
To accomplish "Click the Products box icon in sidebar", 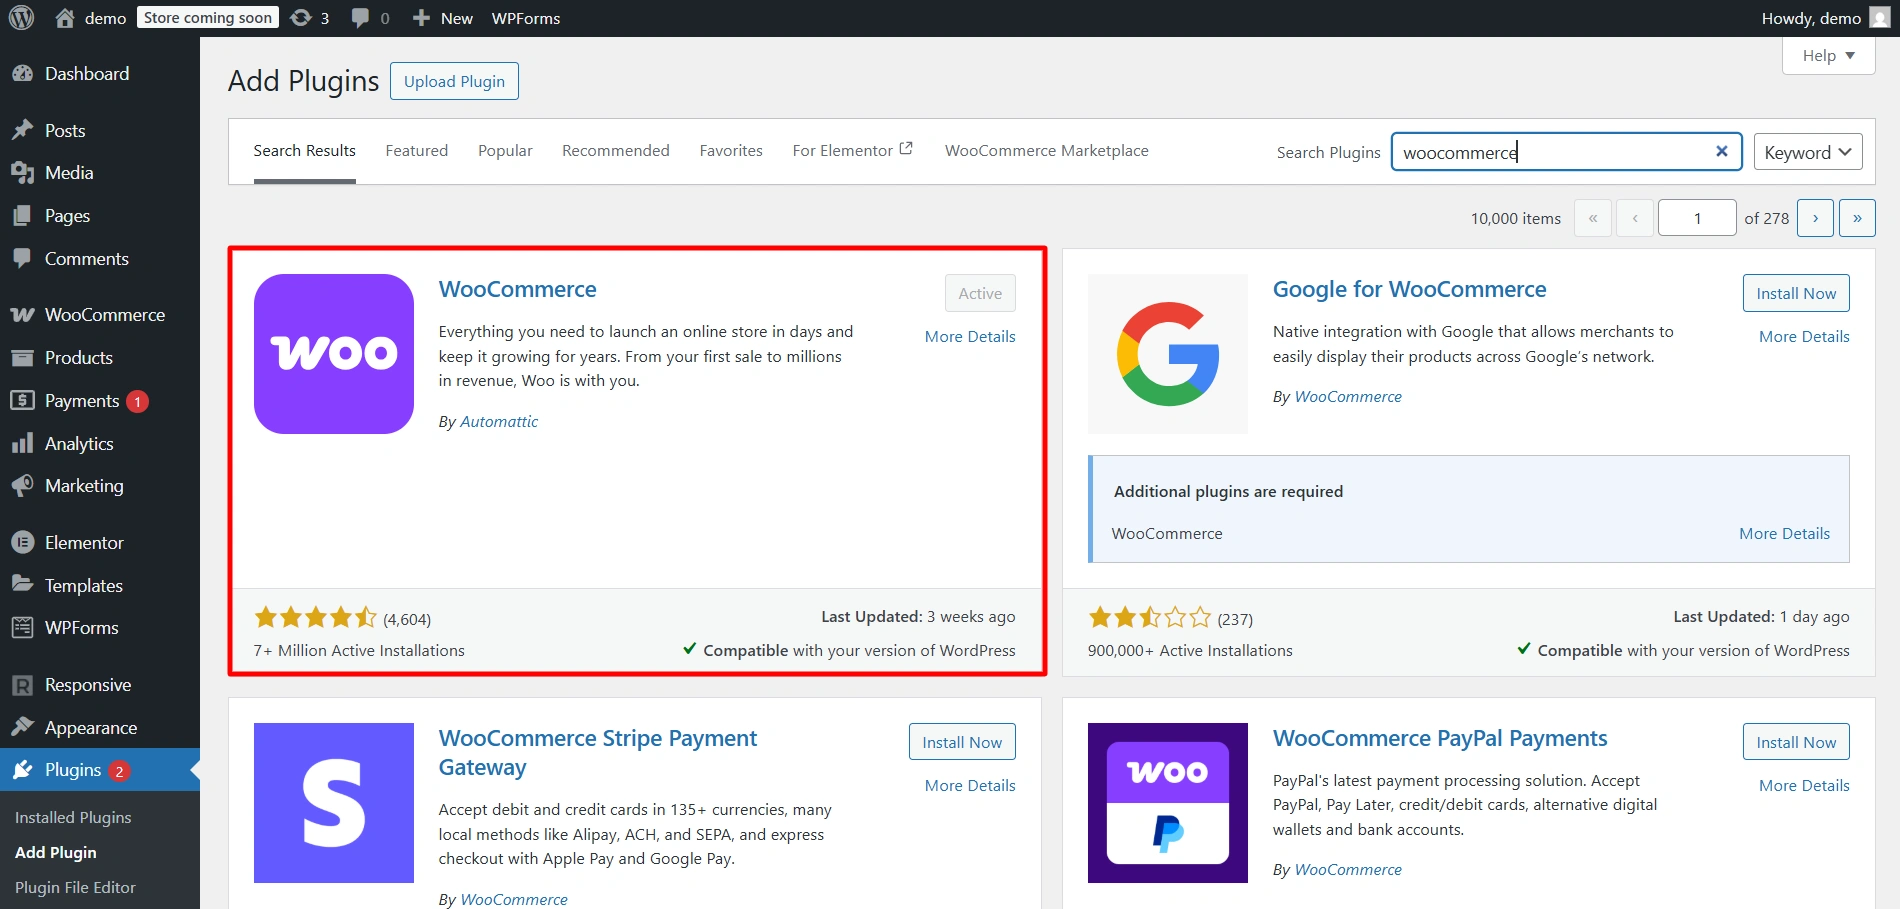I will [x=22, y=358].
